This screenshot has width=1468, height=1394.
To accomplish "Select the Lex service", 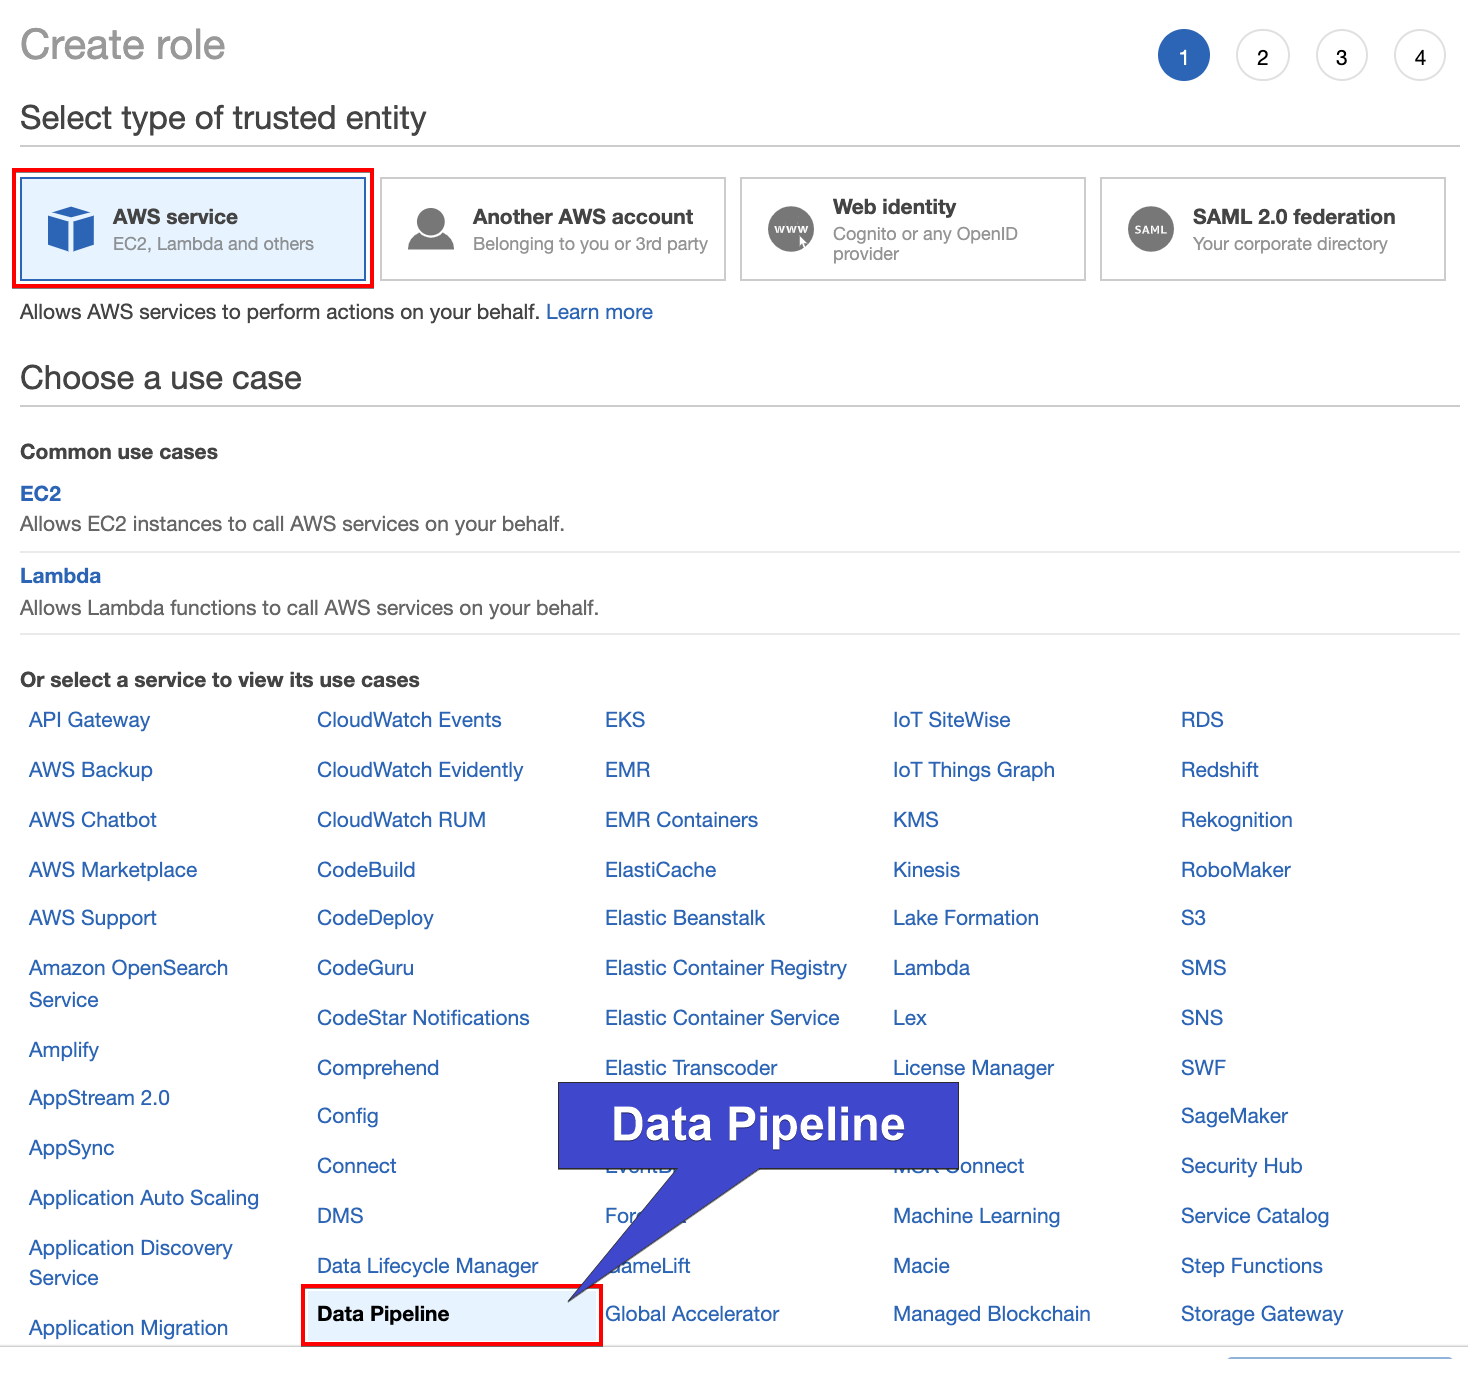I will click(x=910, y=1018).
